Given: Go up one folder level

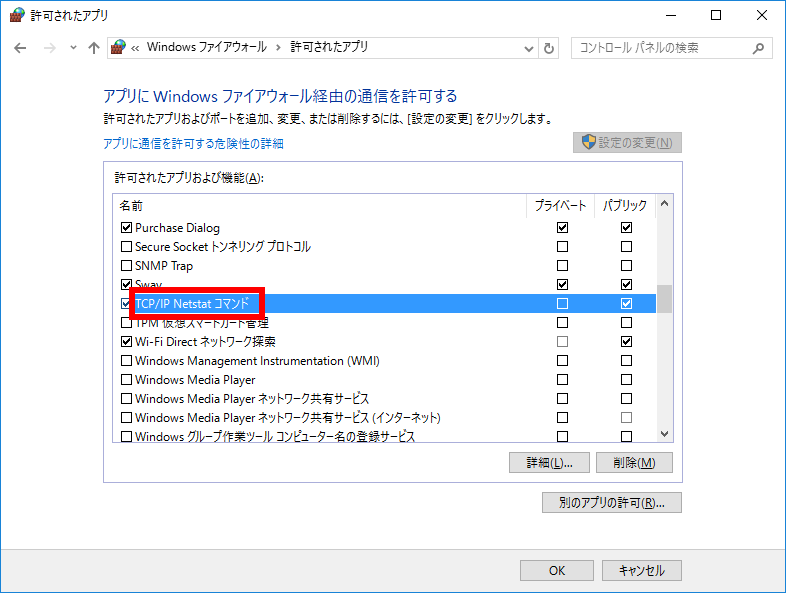Looking at the screenshot, I should pos(94,48).
